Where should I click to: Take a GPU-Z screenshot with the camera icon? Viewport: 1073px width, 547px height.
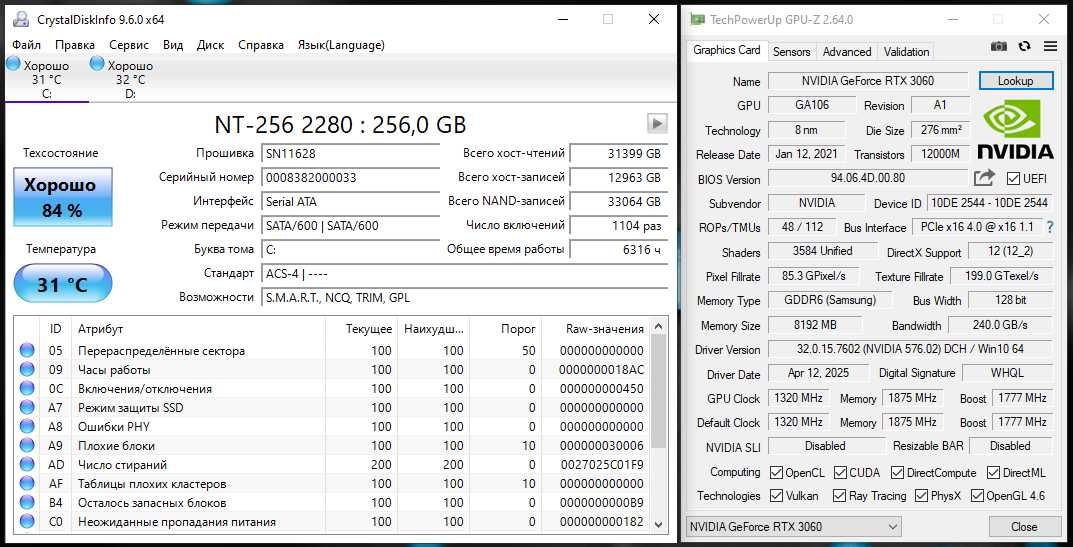999,47
